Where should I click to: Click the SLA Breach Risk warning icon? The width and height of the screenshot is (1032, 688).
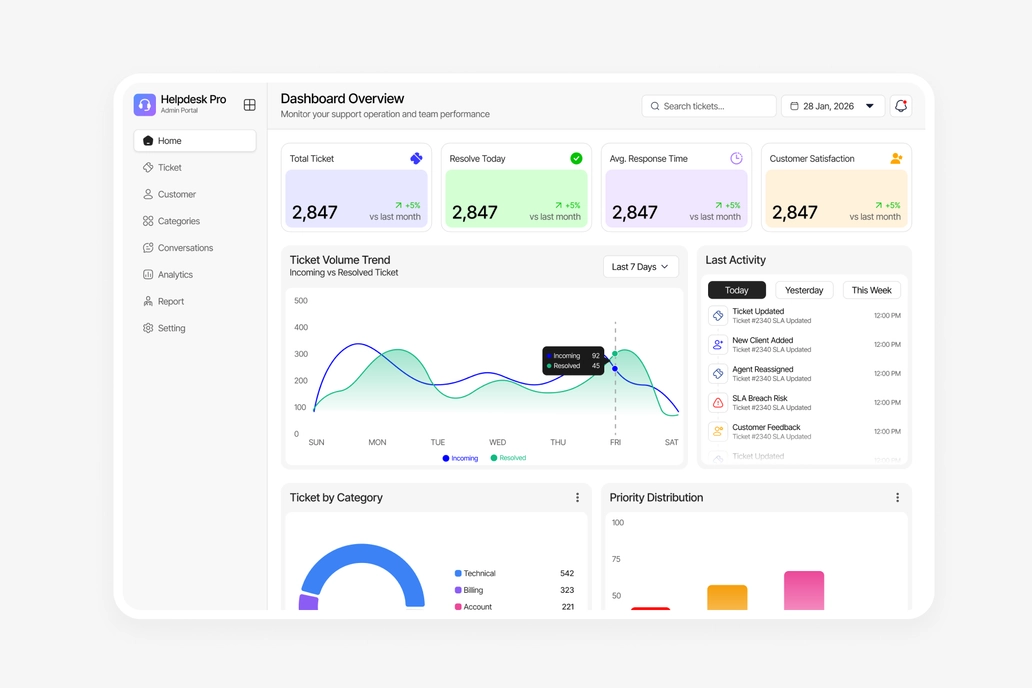point(718,402)
